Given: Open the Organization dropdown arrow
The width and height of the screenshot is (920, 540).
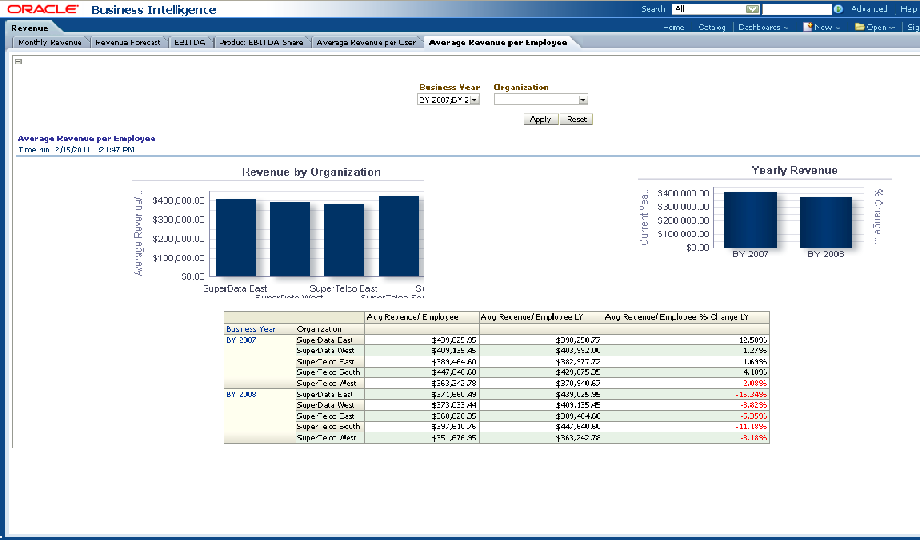Looking at the screenshot, I should point(582,100).
